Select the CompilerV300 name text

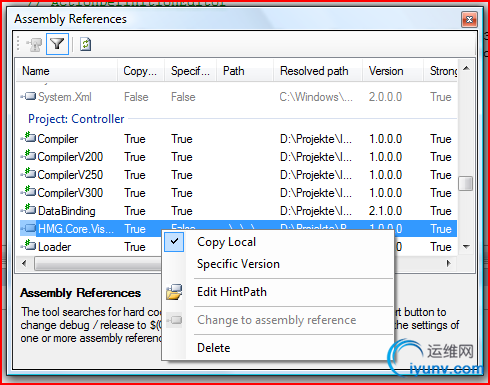[x=70, y=193]
